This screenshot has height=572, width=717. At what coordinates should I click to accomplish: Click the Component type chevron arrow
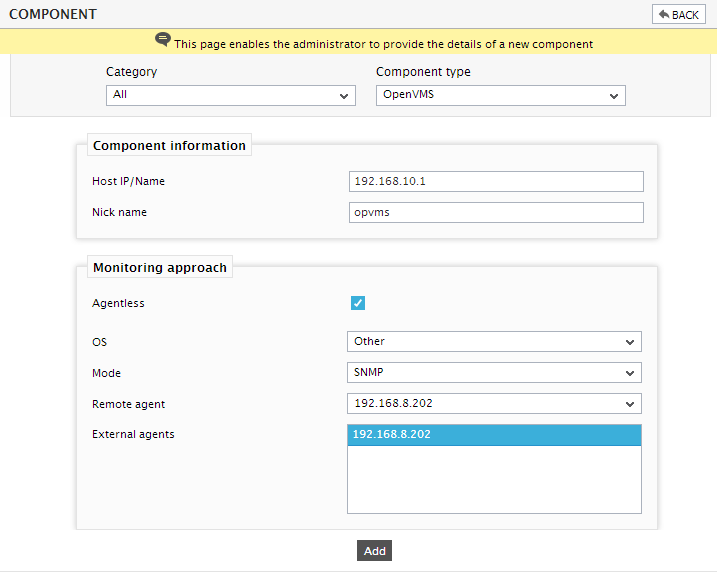click(x=614, y=96)
